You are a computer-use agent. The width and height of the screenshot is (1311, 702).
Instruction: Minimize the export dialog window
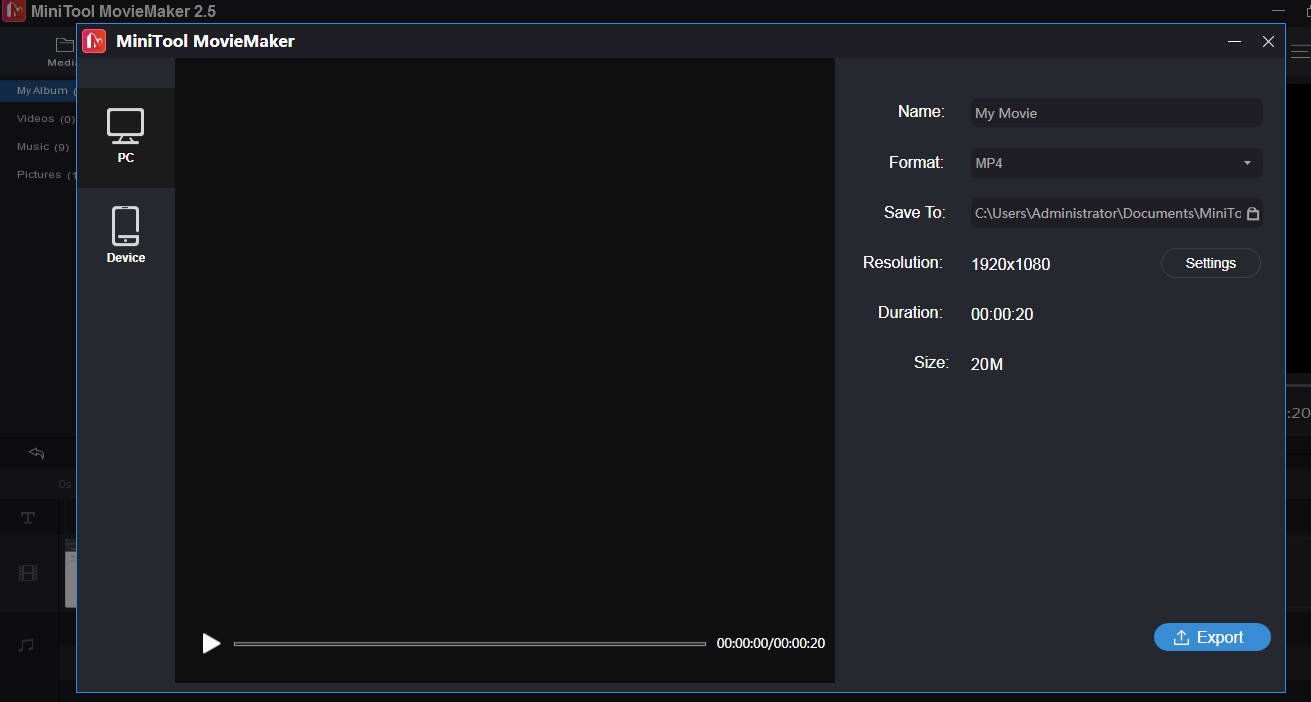point(1235,42)
